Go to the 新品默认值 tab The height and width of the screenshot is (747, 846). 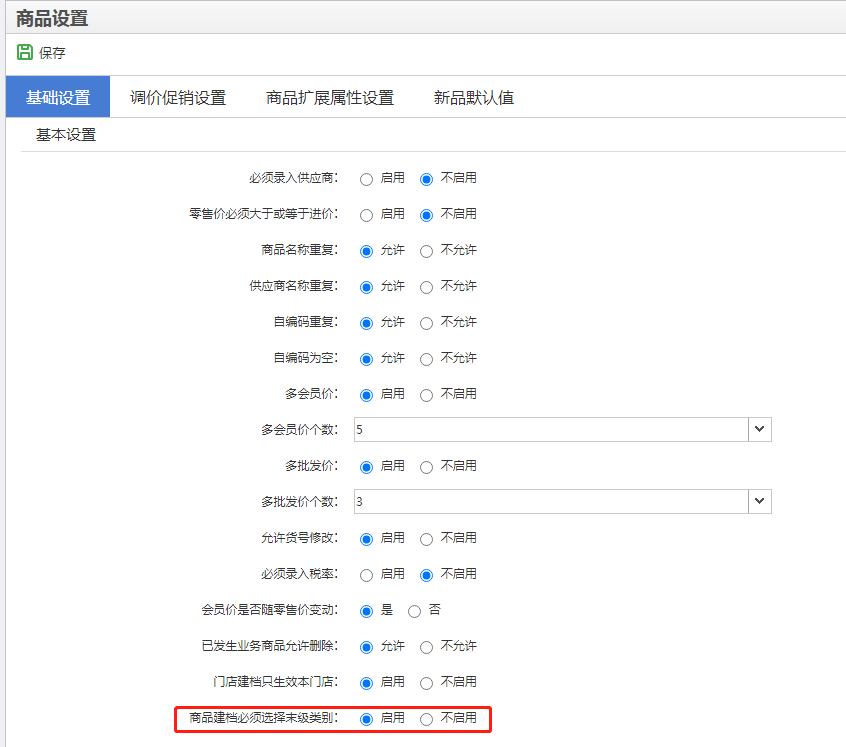tap(474, 98)
